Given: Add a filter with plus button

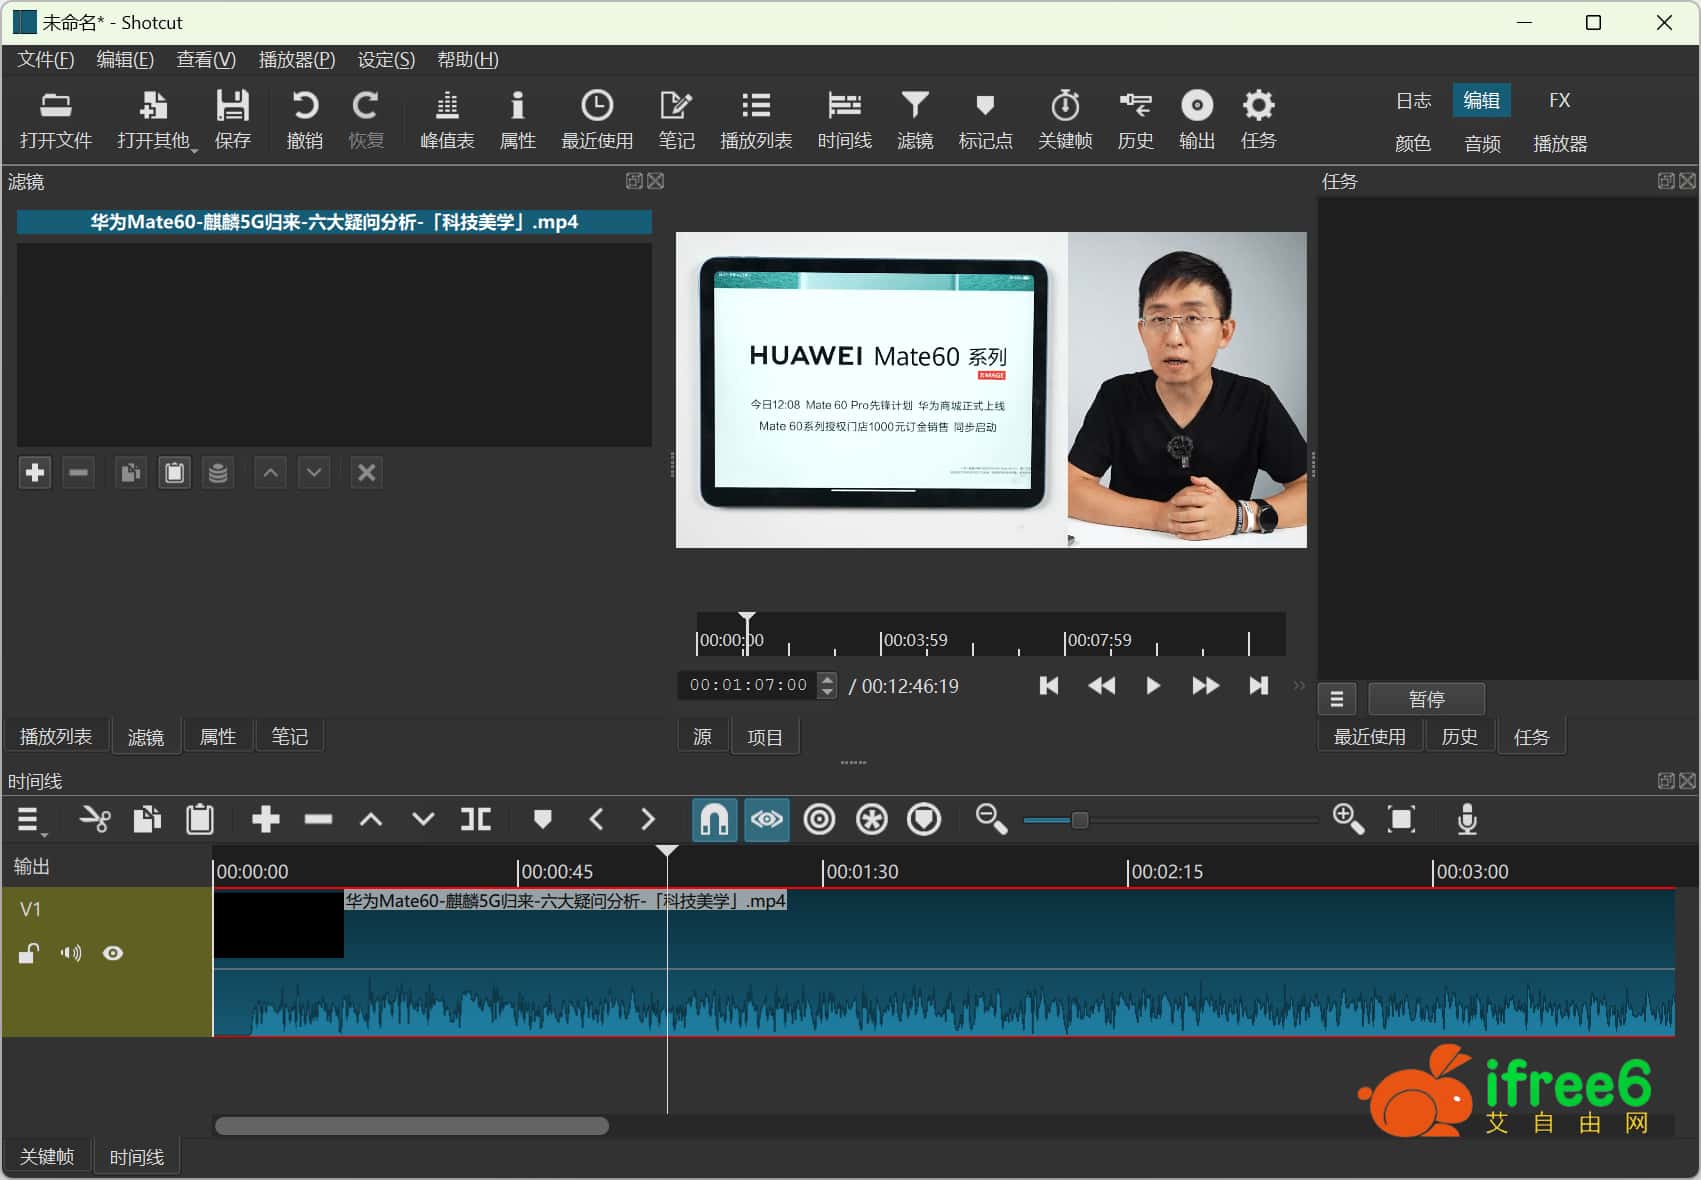Looking at the screenshot, I should click(35, 473).
